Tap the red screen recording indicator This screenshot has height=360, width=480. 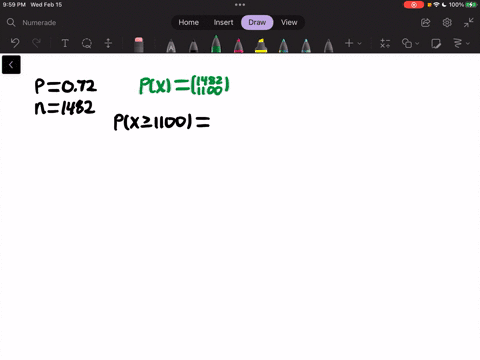(x=414, y=5)
